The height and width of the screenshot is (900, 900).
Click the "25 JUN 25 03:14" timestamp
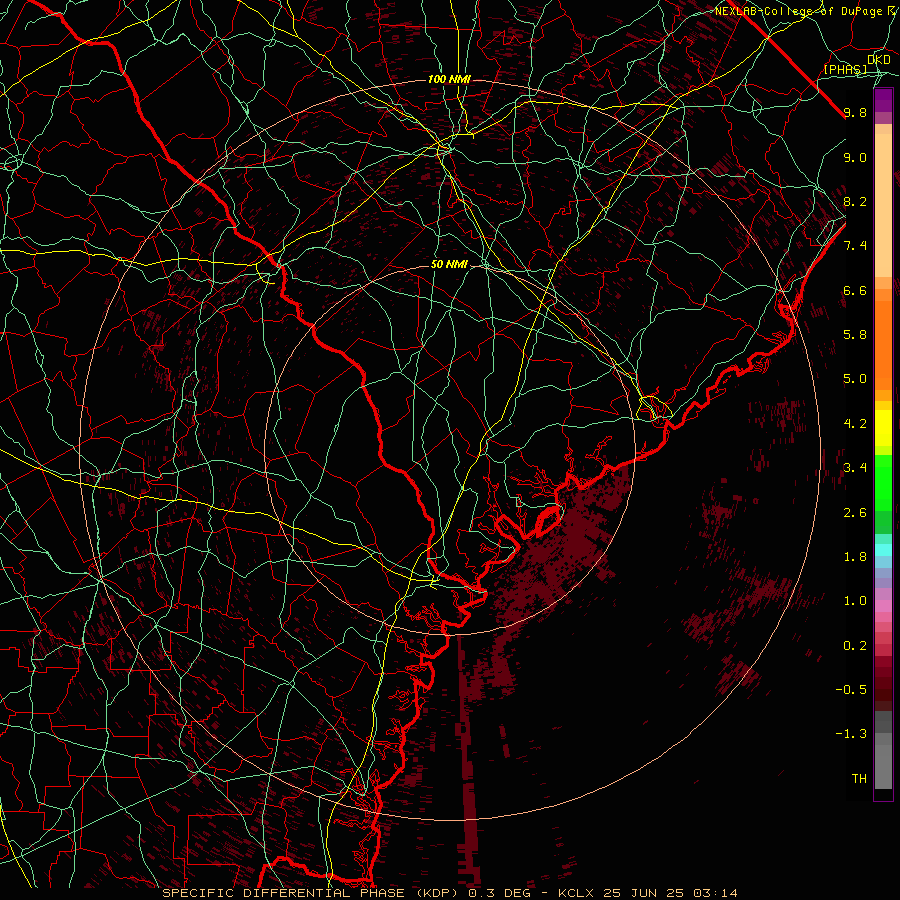tap(670, 893)
